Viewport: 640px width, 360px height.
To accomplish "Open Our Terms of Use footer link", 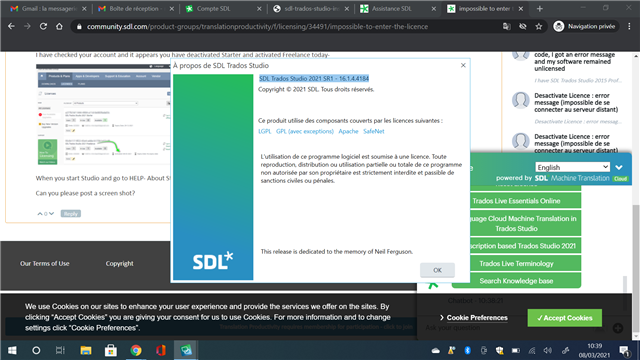I will 45,264.
